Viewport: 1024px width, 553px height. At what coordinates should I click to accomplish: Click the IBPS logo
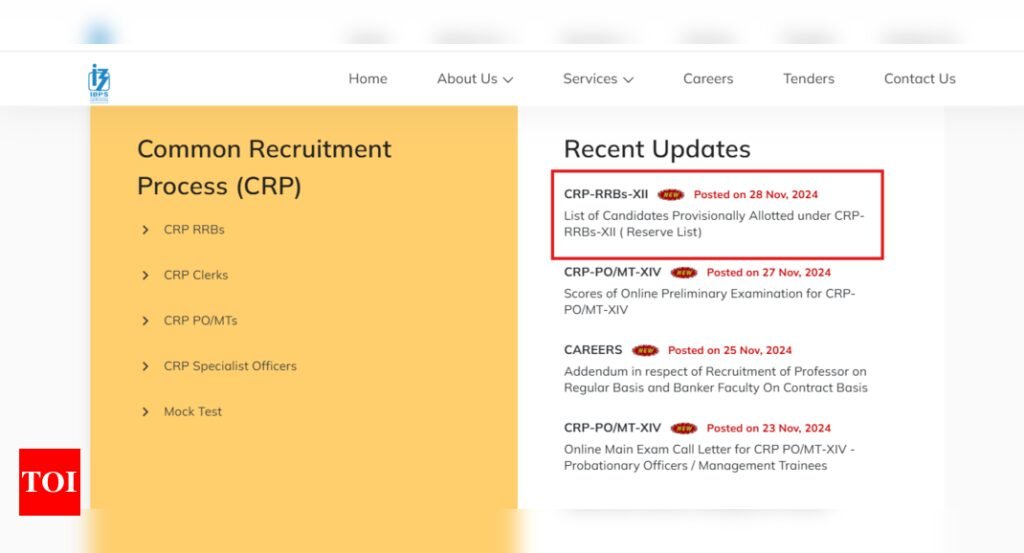99,83
